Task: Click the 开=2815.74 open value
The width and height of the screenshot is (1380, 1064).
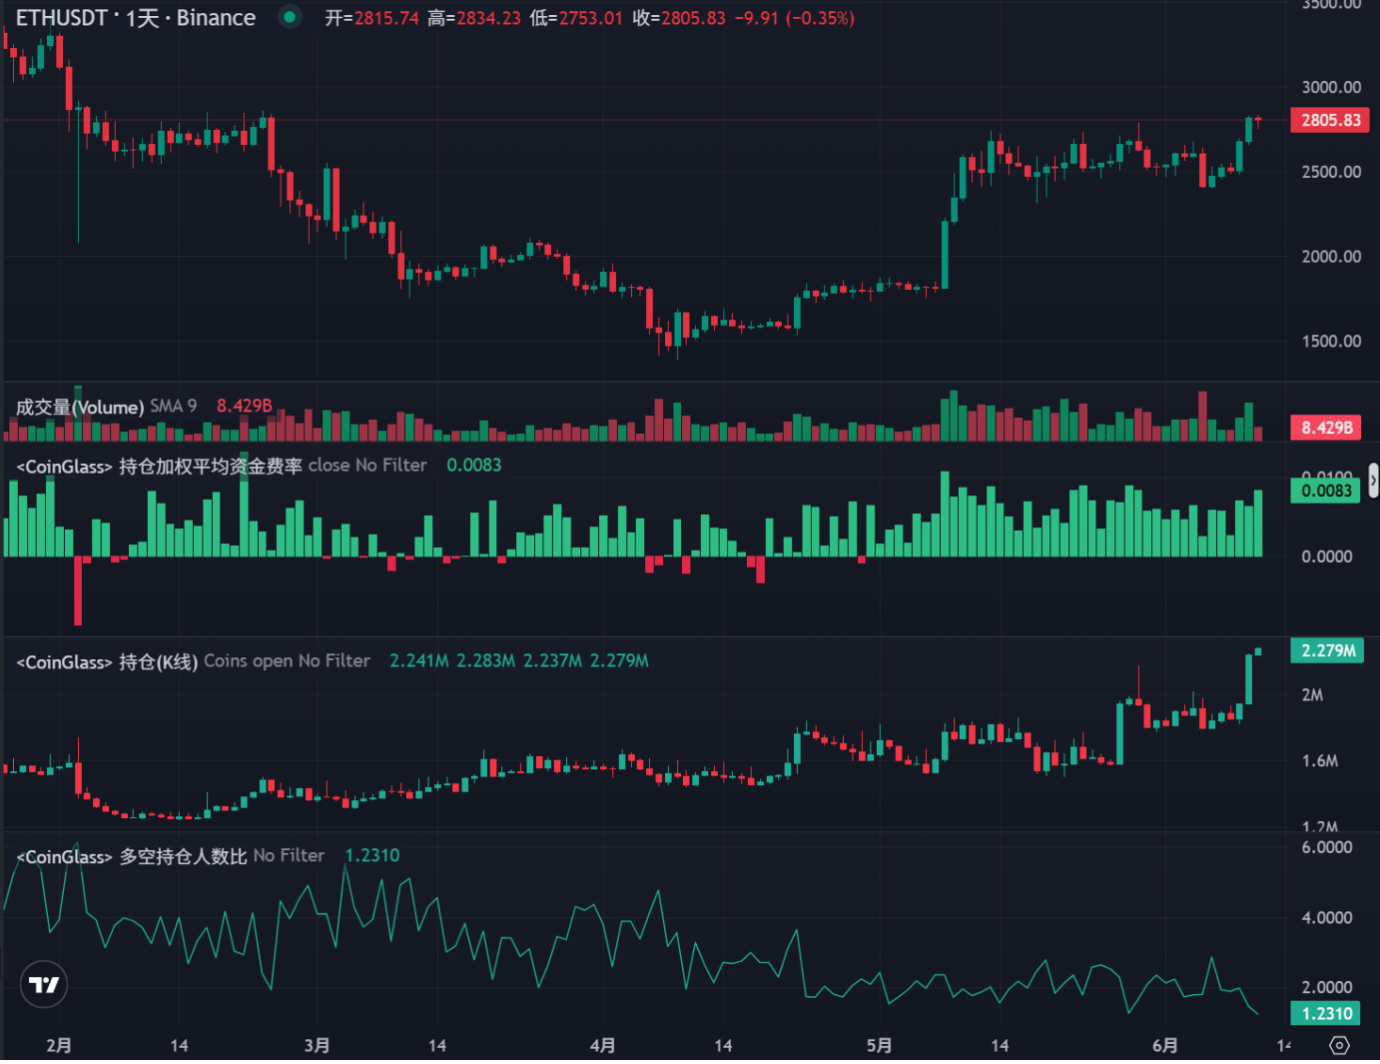Action: point(371,18)
